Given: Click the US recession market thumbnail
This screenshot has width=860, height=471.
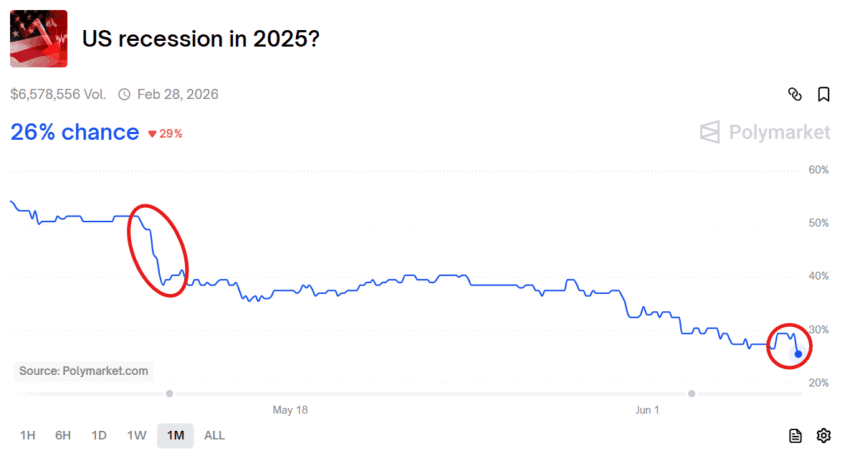Looking at the screenshot, I should [39, 39].
